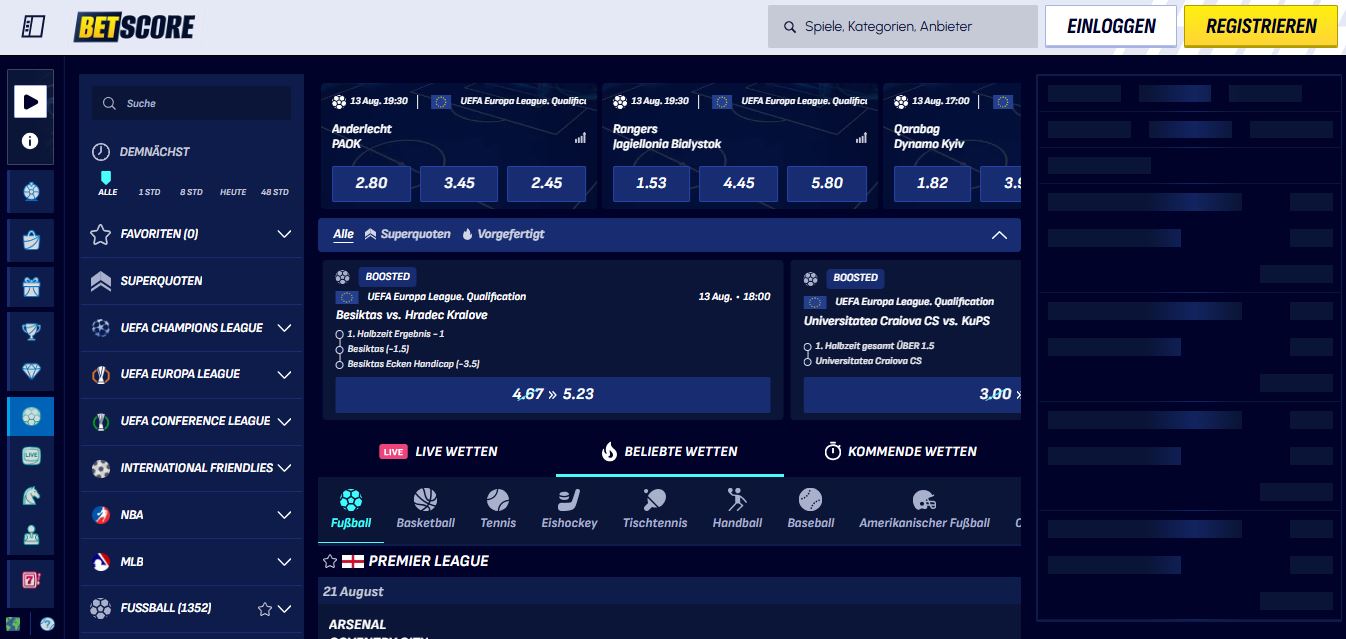Click the Registrieren button
The width and height of the screenshot is (1346, 639).
point(1261,27)
